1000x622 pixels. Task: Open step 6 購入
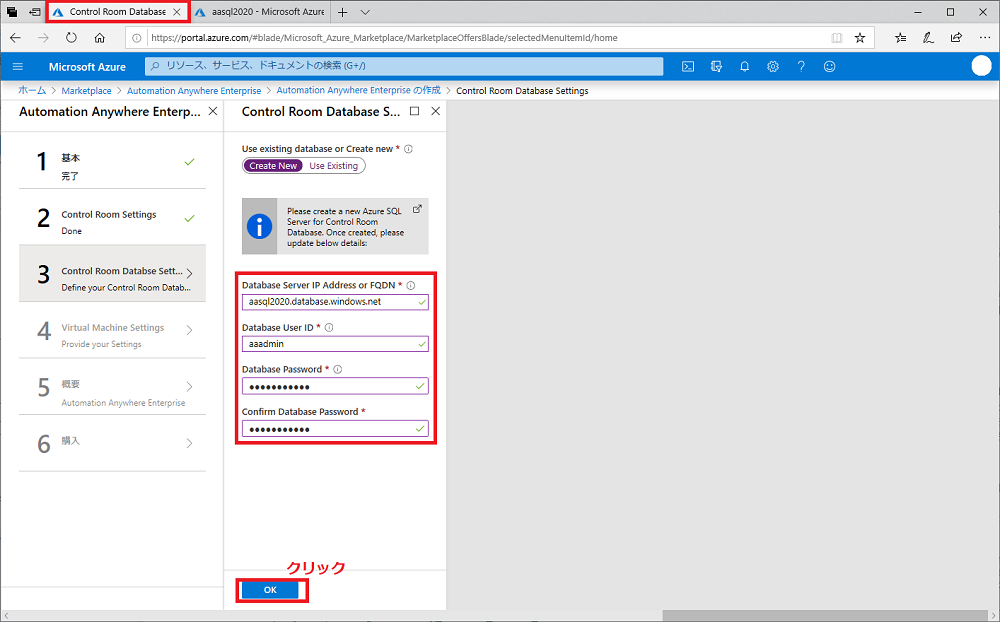click(112, 443)
